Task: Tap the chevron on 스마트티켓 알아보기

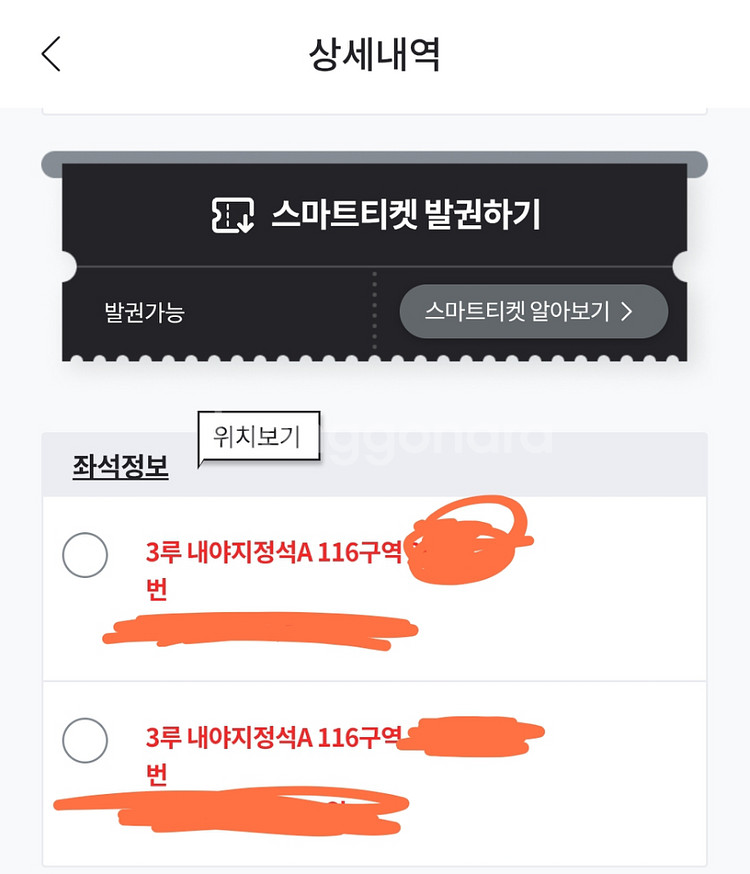Action: 627,312
